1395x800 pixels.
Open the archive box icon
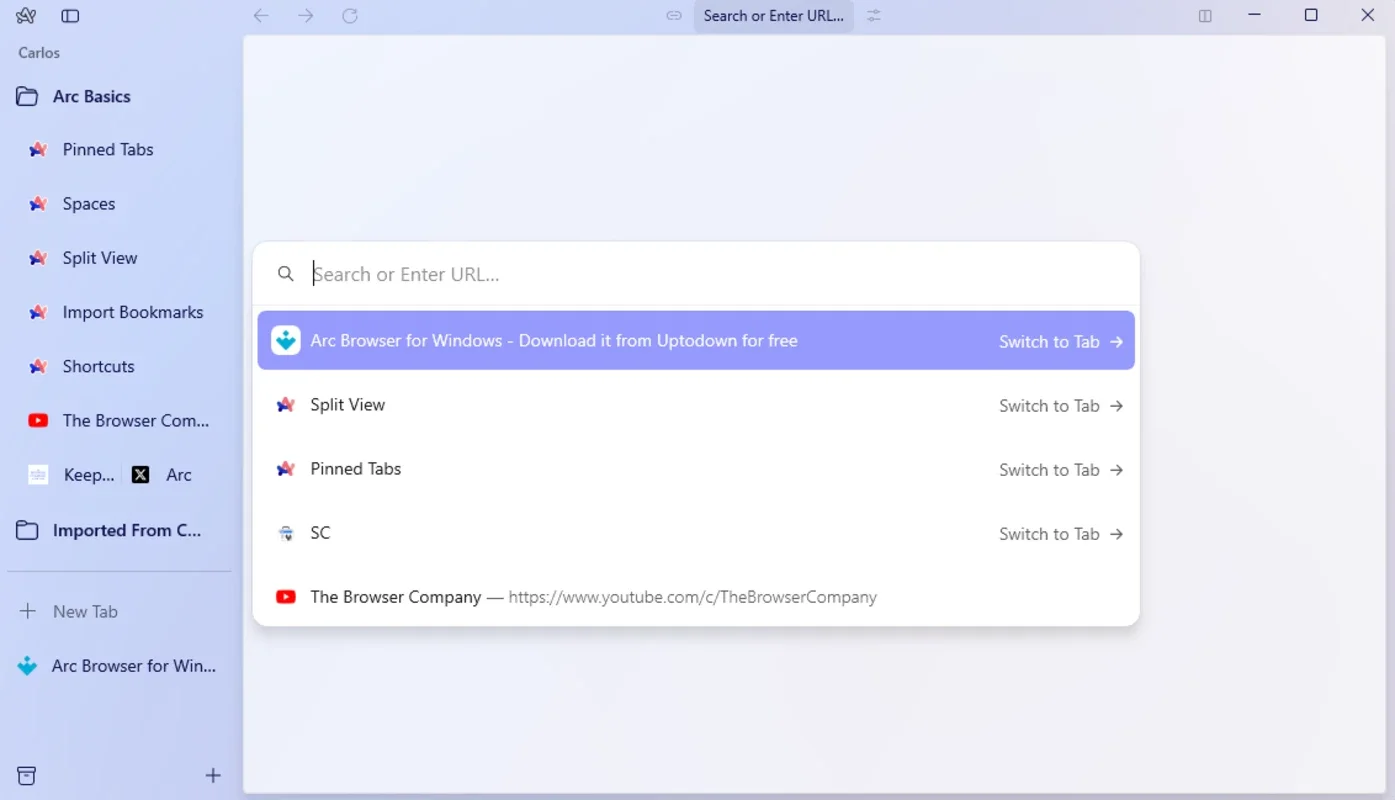click(x=27, y=776)
